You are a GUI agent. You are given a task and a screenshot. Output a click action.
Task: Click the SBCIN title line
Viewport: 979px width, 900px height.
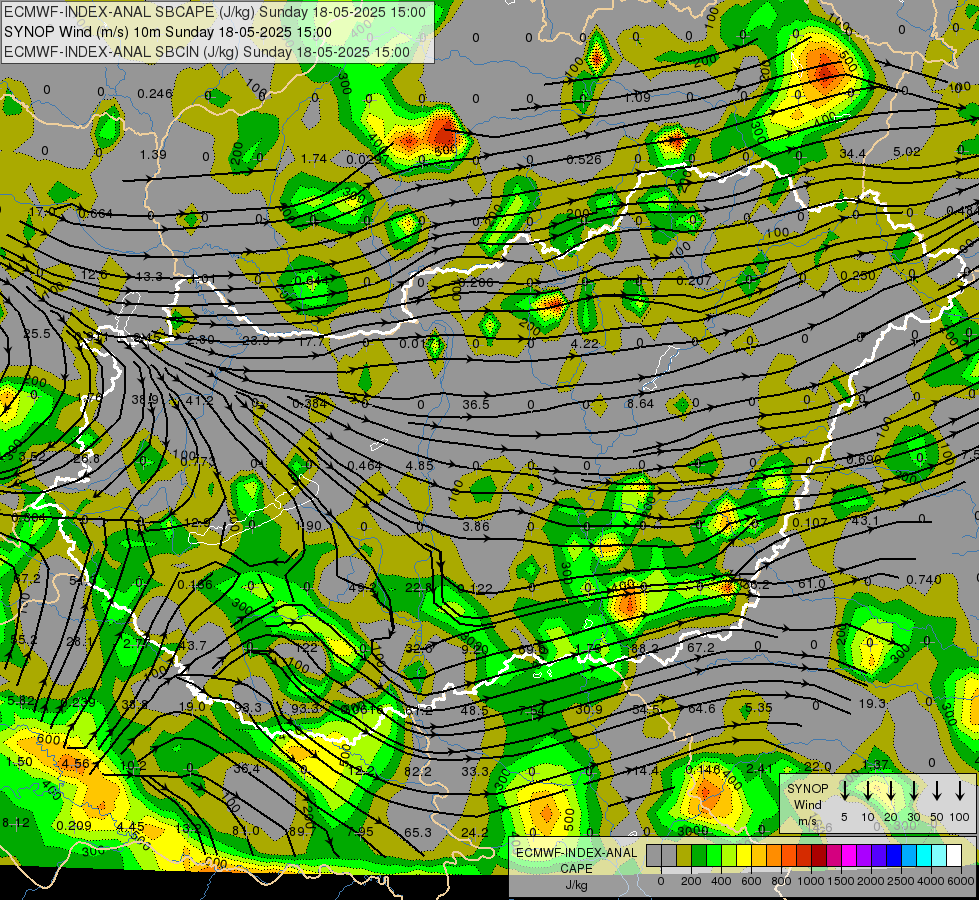point(207,52)
